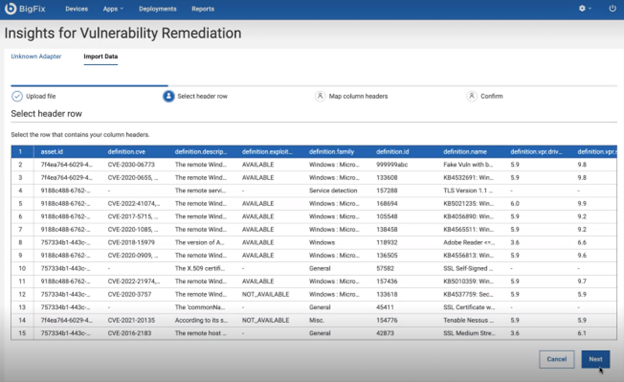
Task: Click the Cancel button
Action: [556, 359]
